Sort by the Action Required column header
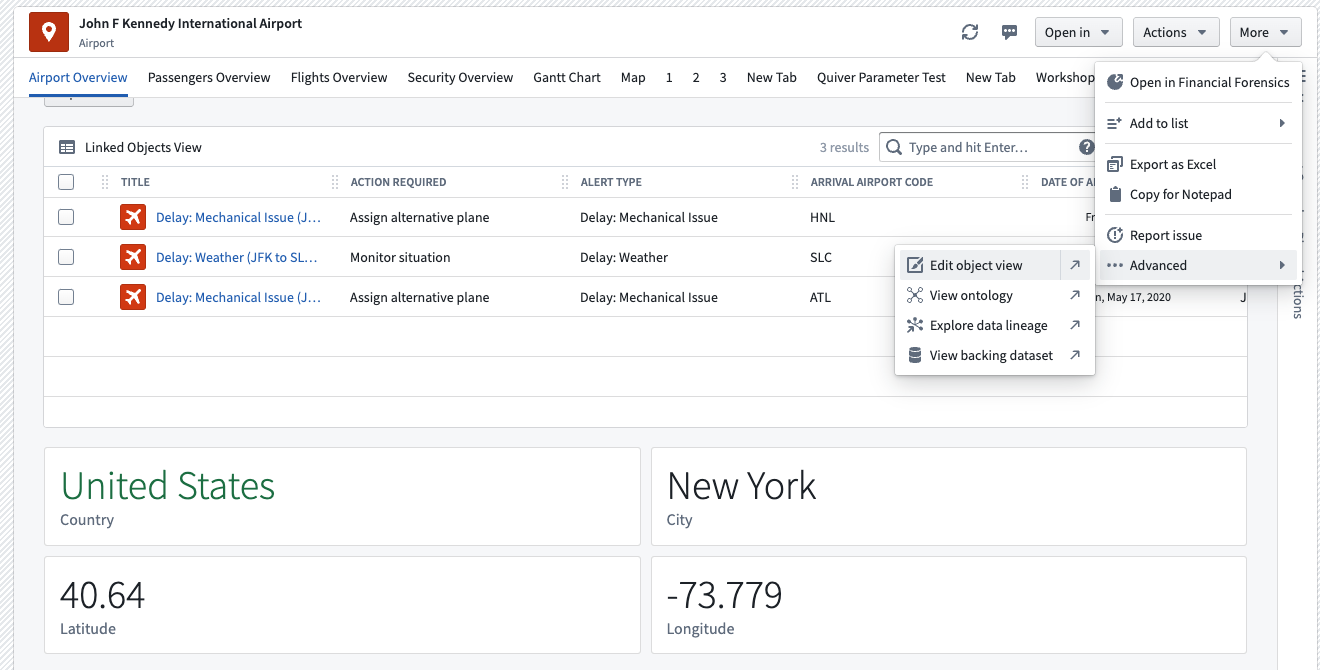The image size is (1320, 670). pos(398,182)
